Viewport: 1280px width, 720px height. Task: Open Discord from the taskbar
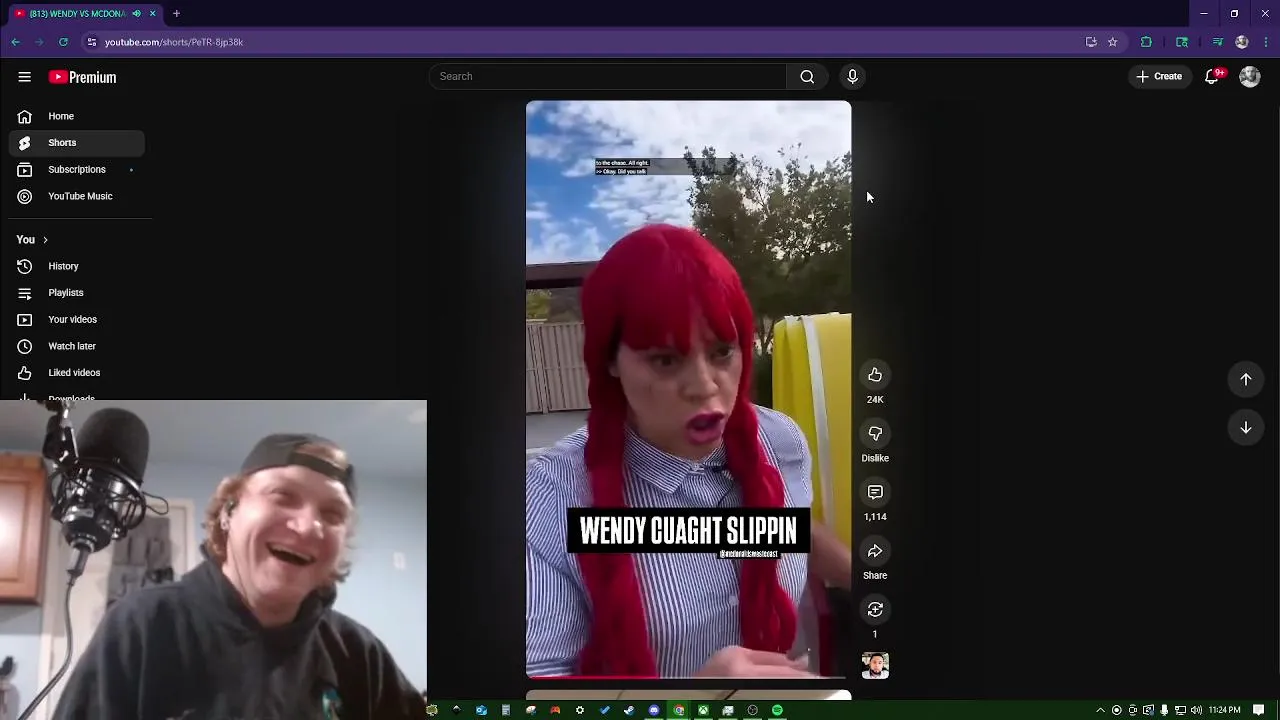point(654,710)
